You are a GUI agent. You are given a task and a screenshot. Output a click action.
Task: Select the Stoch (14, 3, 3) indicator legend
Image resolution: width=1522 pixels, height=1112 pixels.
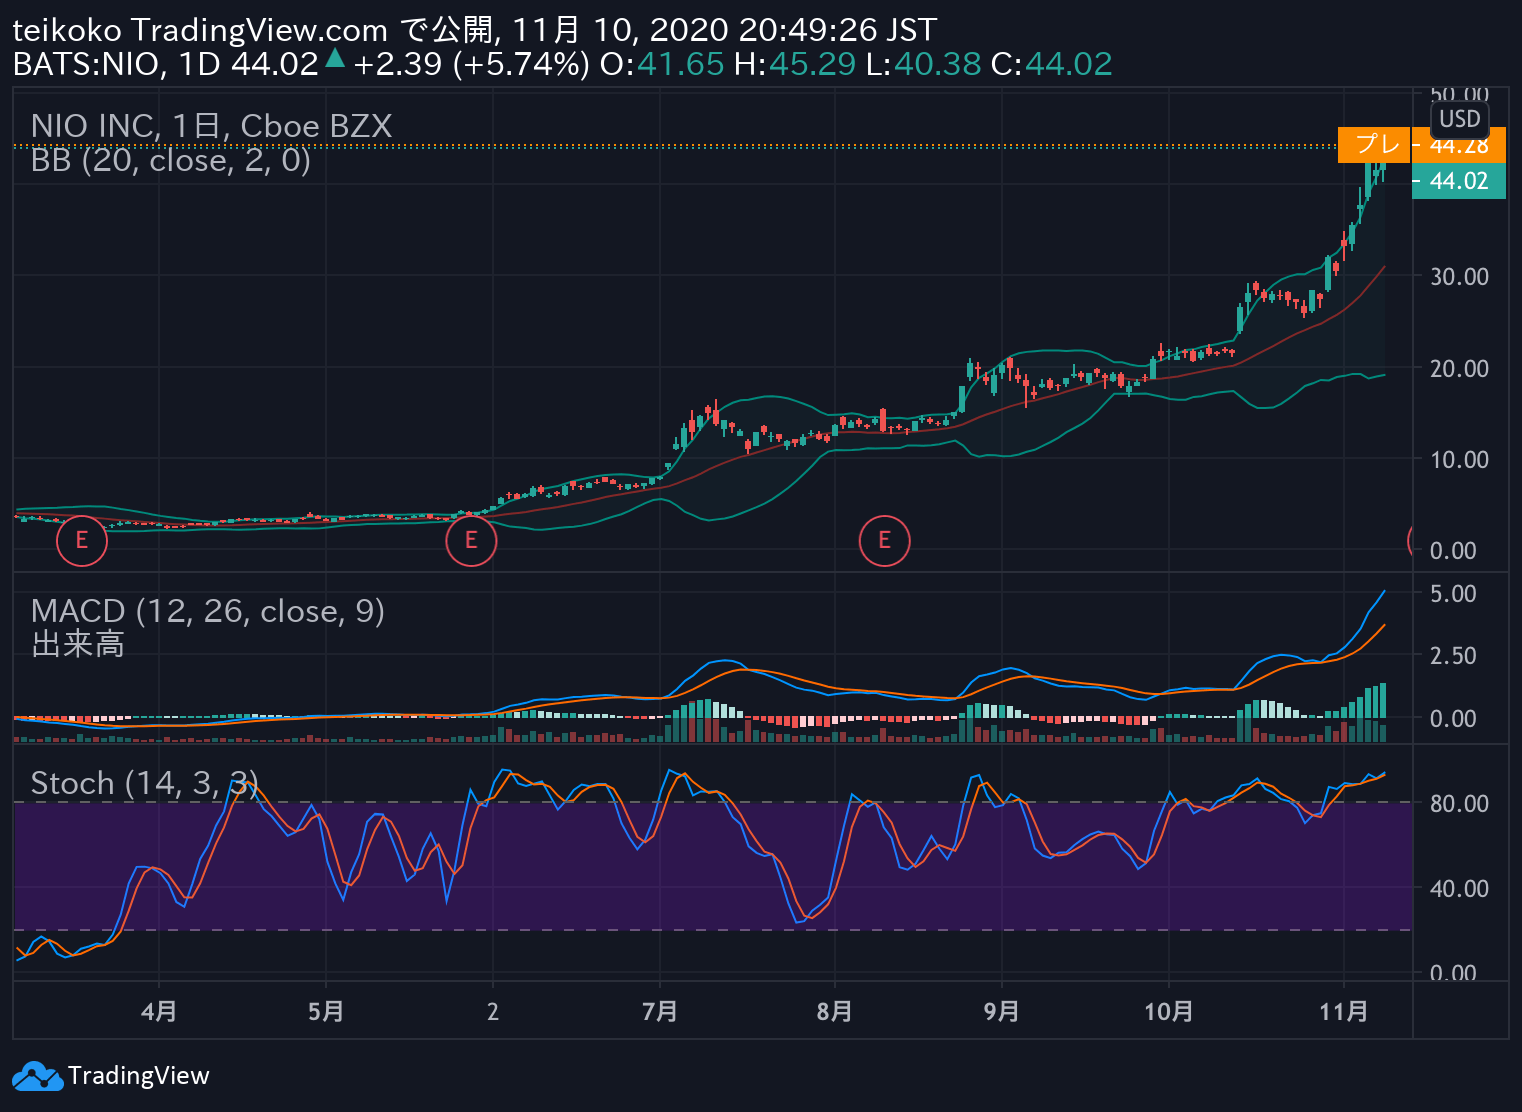pyautogui.click(x=144, y=783)
